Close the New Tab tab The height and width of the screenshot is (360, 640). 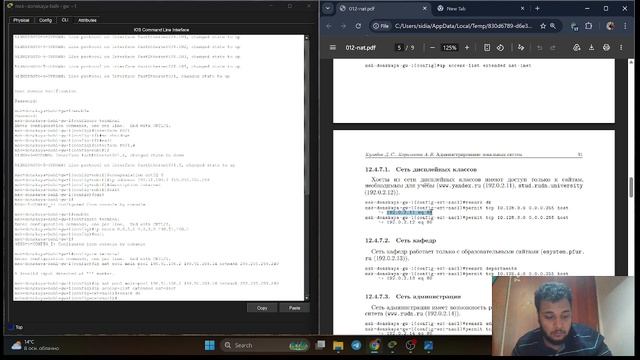[x=522, y=8]
